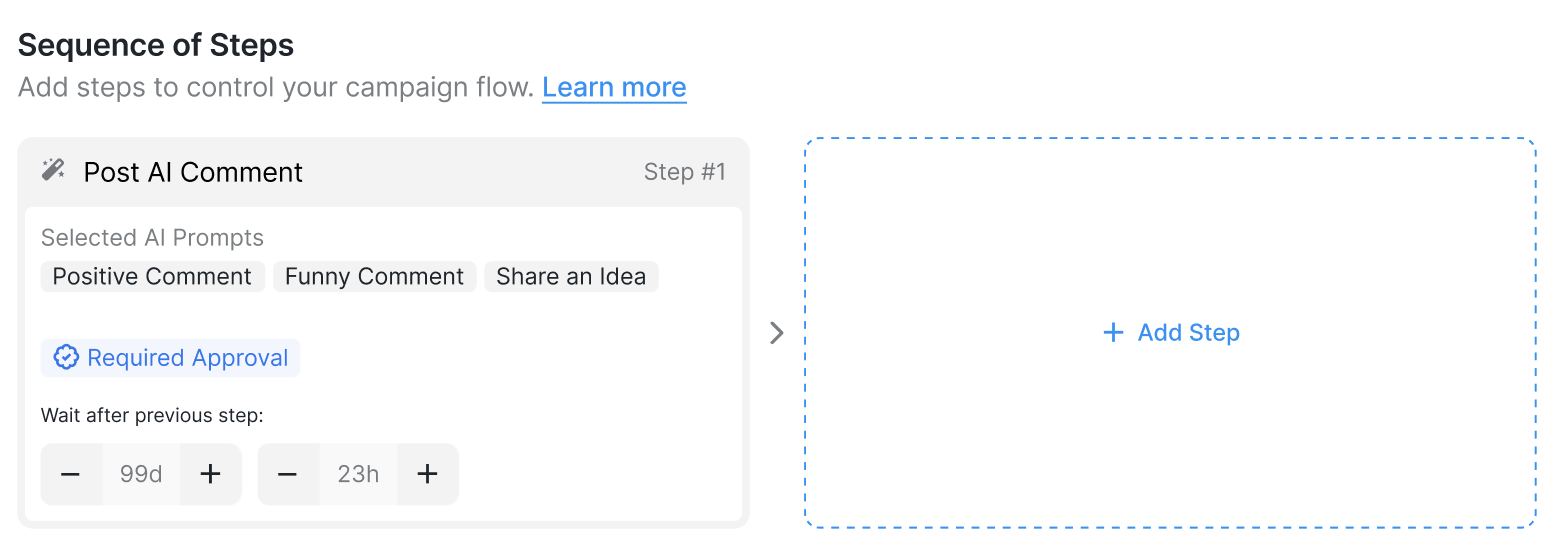Click the chevron arrow between the steps

point(777,333)
